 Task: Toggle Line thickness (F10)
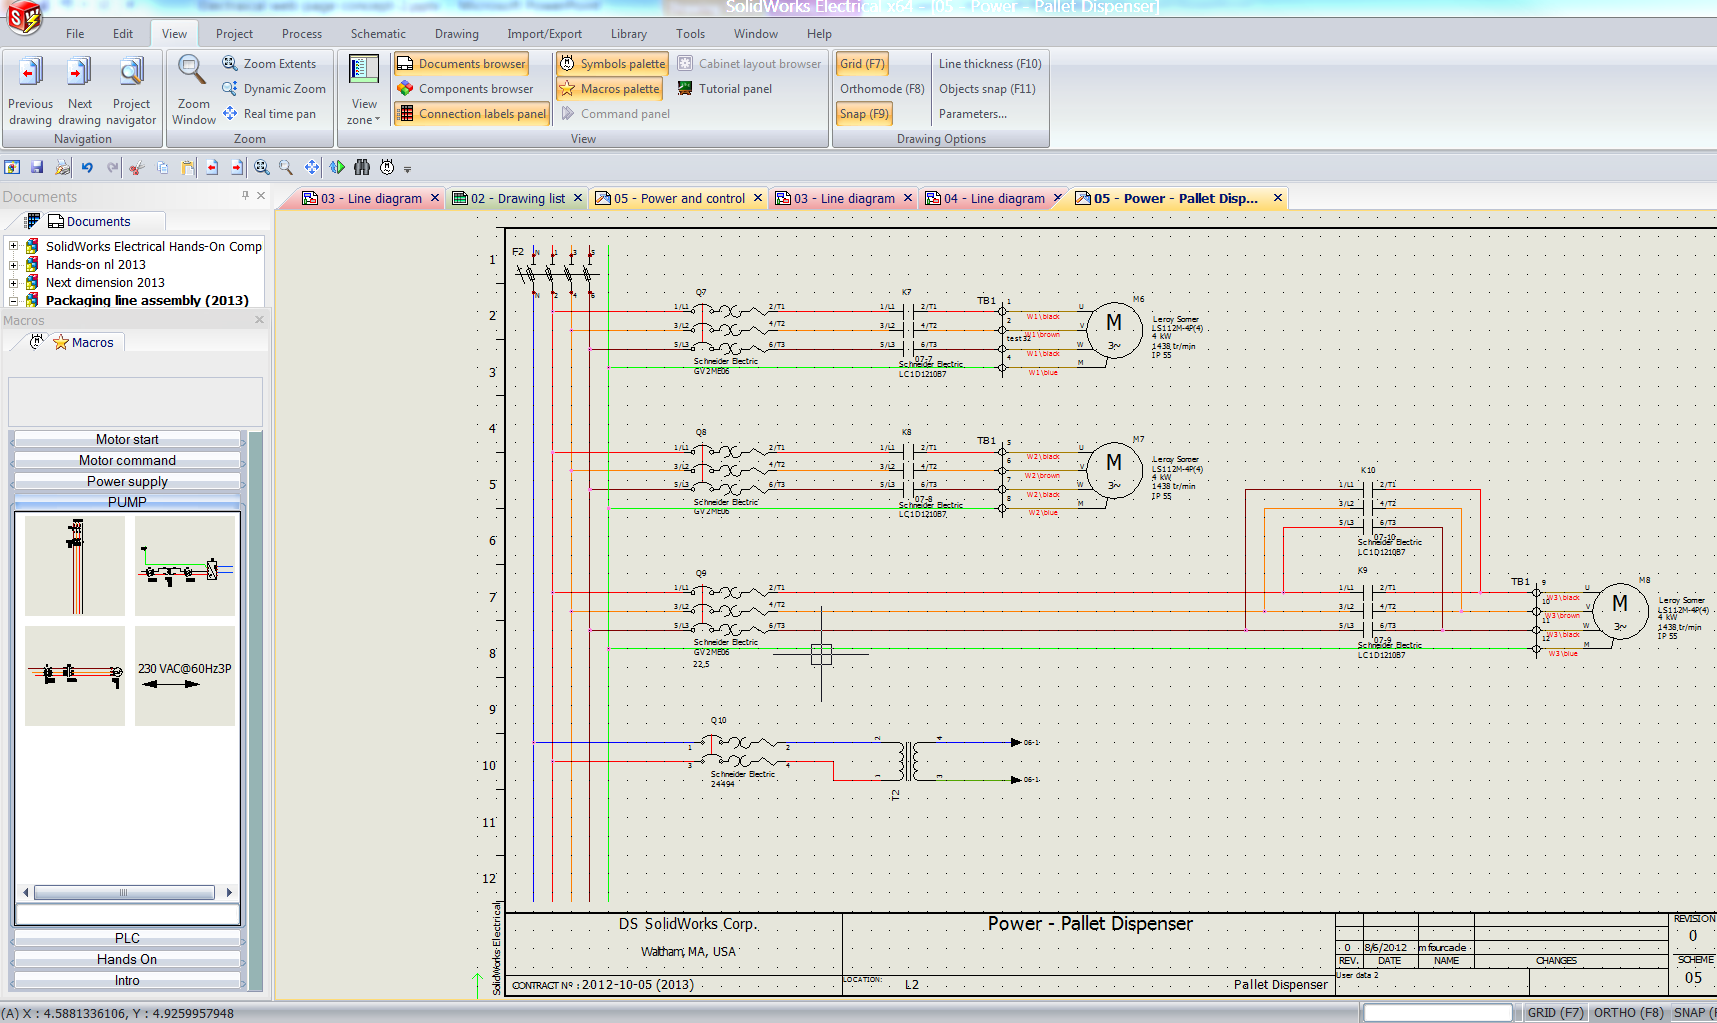990,63
